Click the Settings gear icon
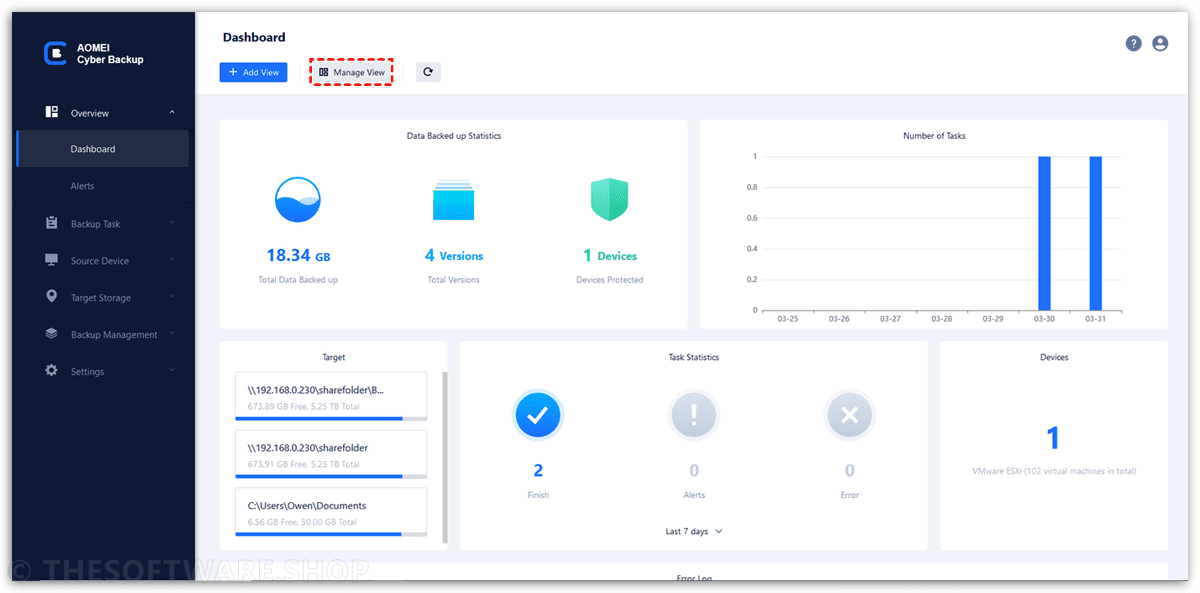 click(52, 371)
